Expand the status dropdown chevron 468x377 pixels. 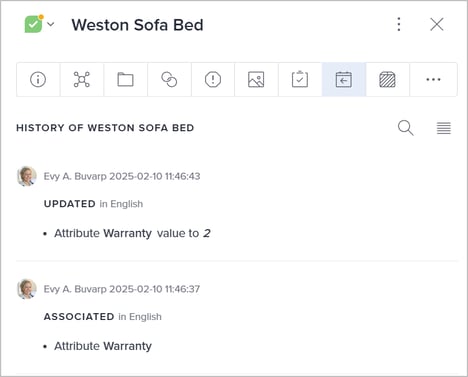tap(51, 24)
